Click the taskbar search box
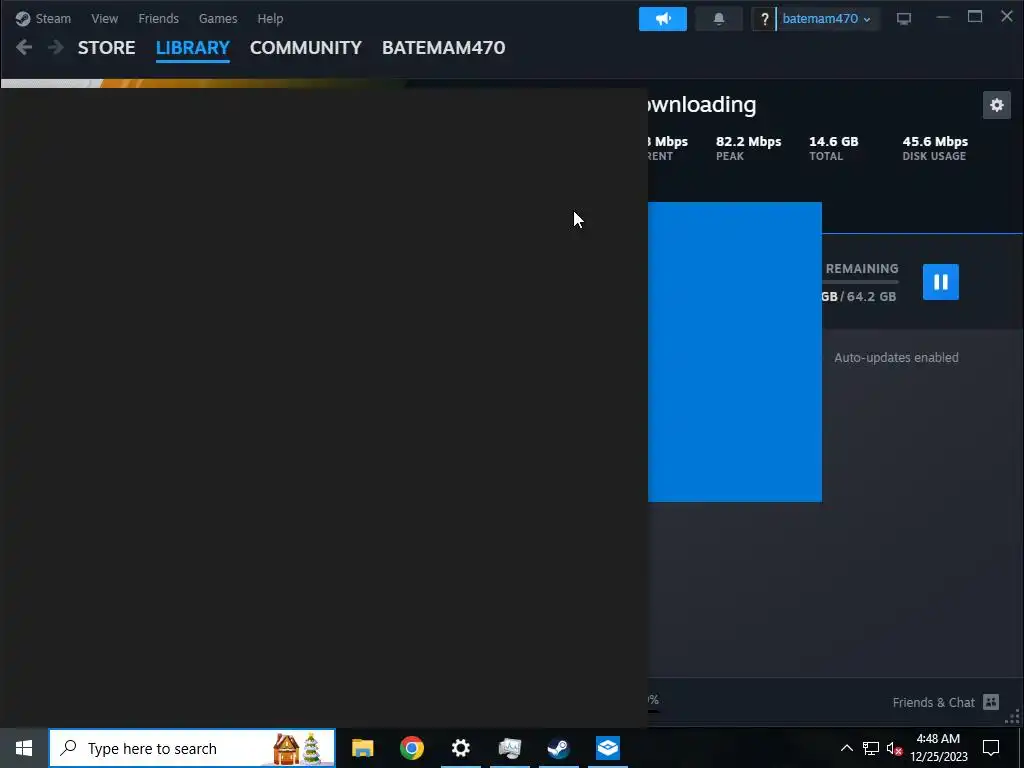 click(x=192, y=748)
